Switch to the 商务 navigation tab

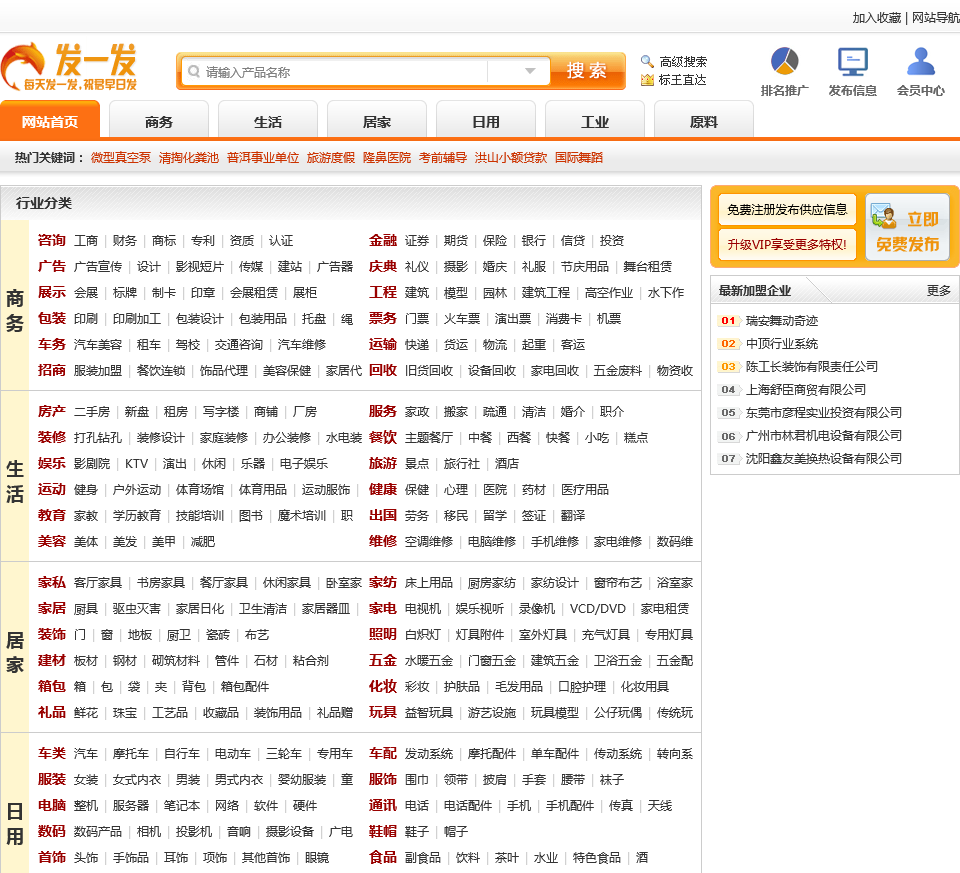(x=159, y=122)
